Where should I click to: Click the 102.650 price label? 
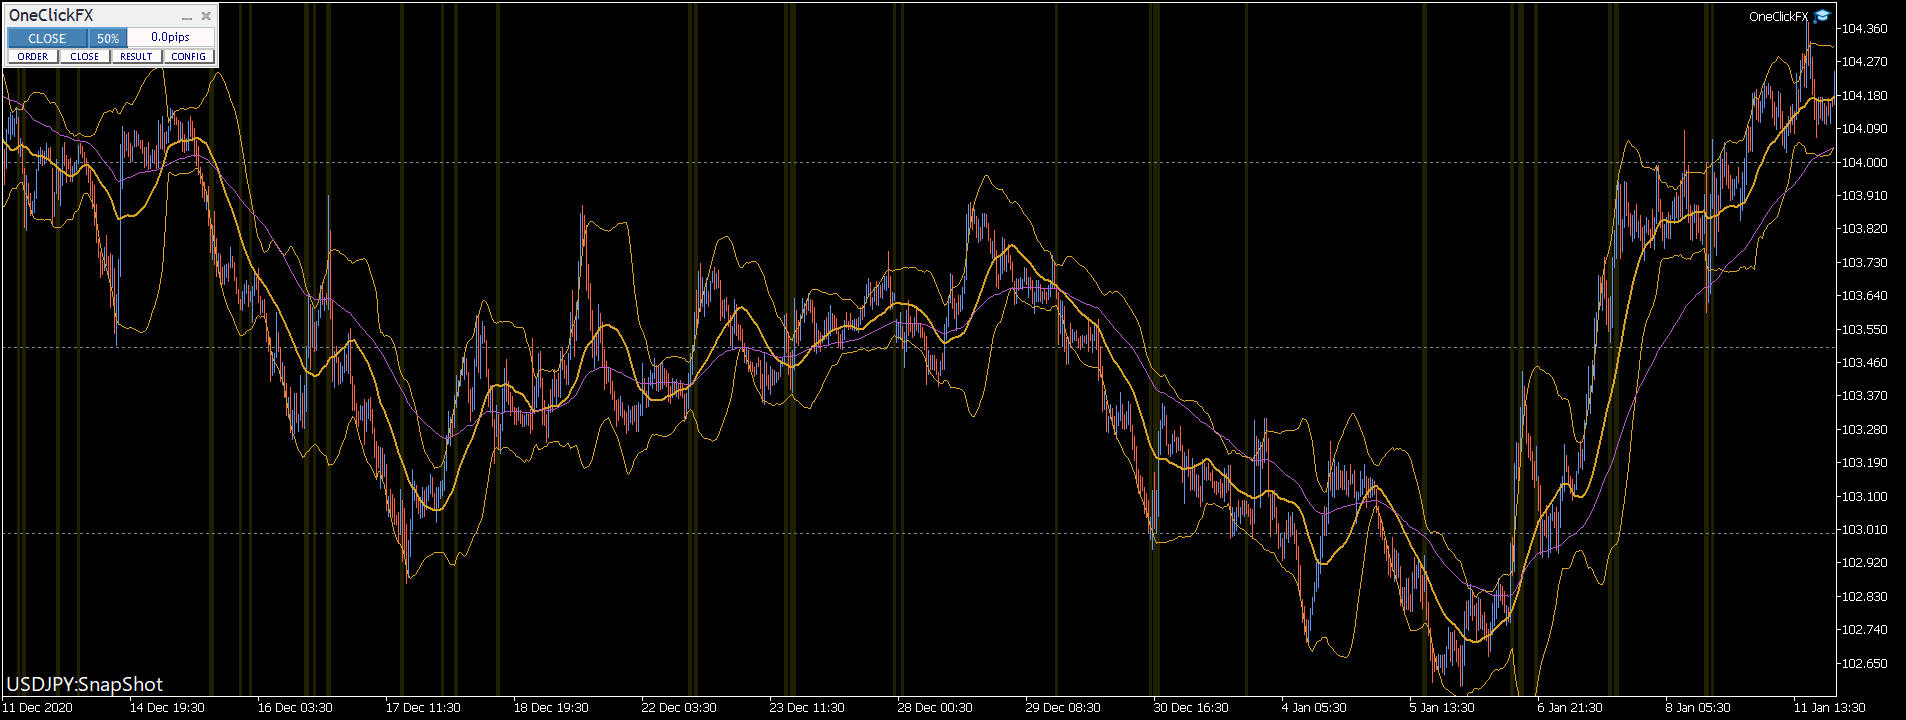tap(1865, 663)
